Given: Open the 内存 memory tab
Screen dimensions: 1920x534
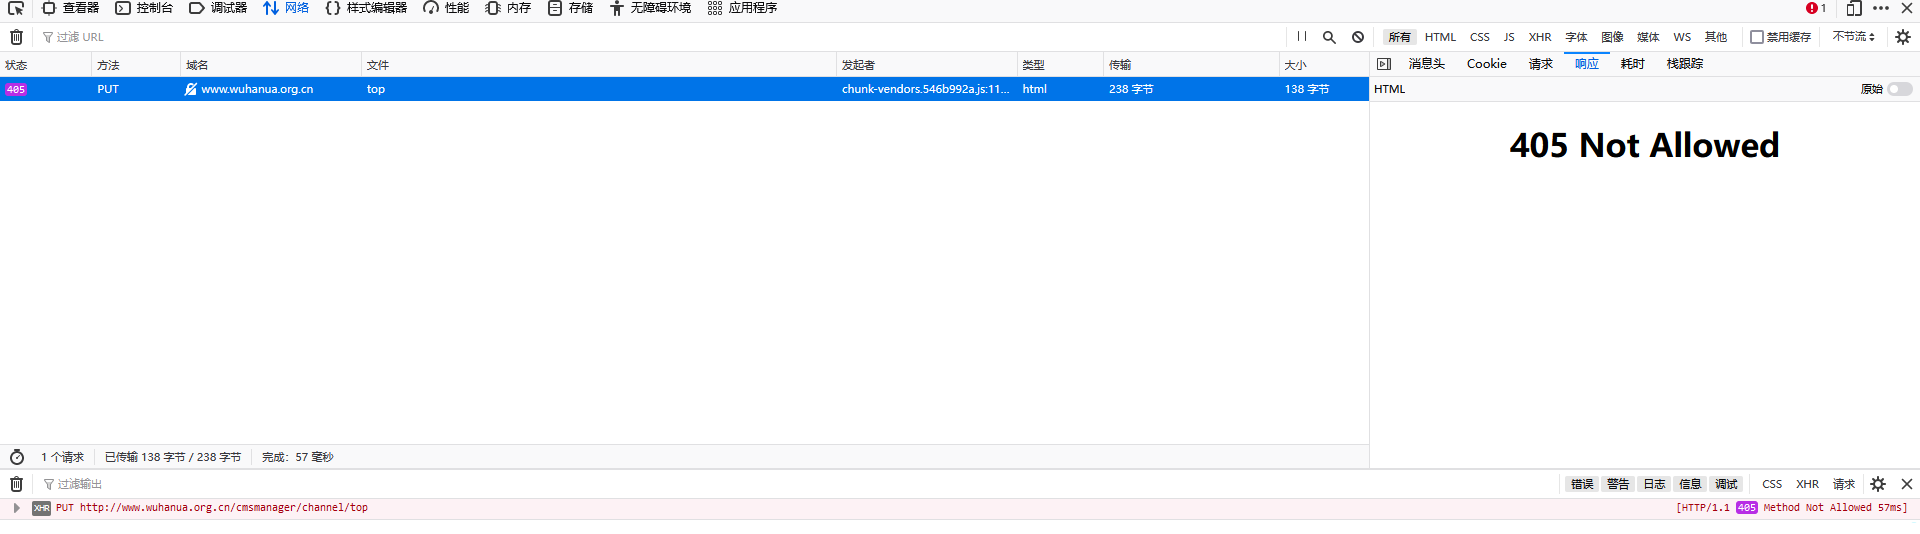Looking at the screenshot, I should tap(508, 8).
